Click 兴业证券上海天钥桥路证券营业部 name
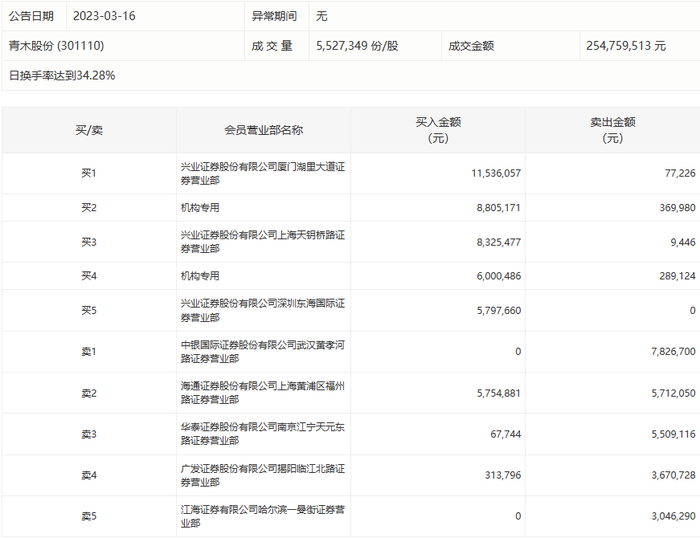Image resolution: width=700 pixels, height=538 pixels. tap(262, 242)
